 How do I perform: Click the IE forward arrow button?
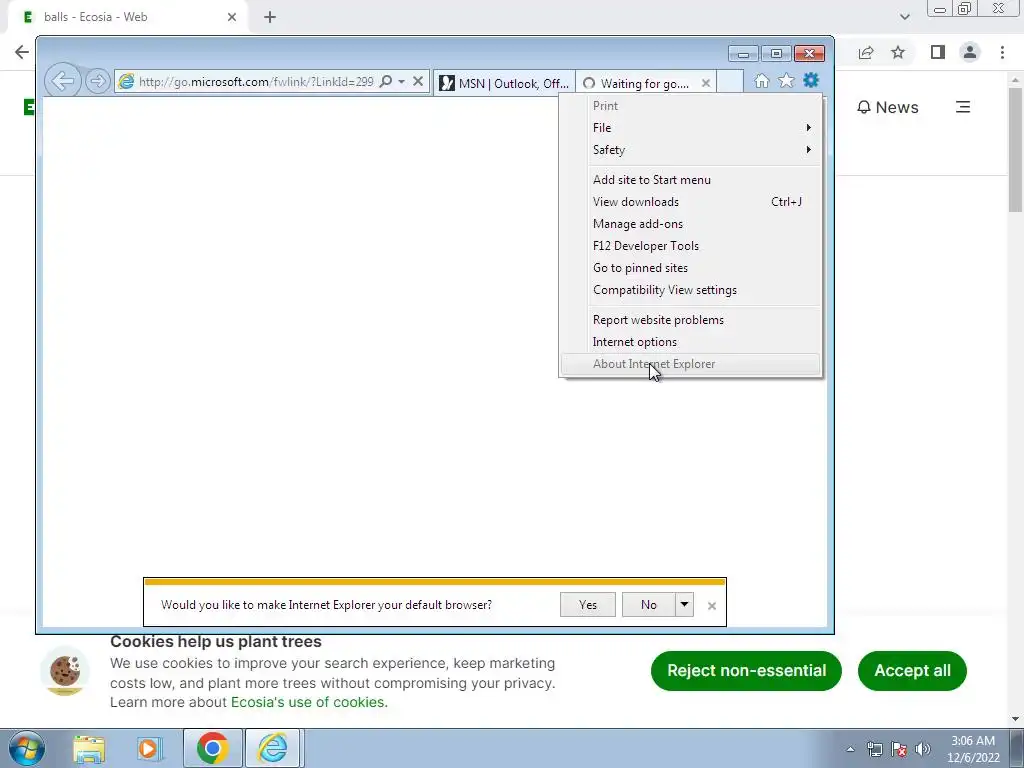tap(97, 82)
